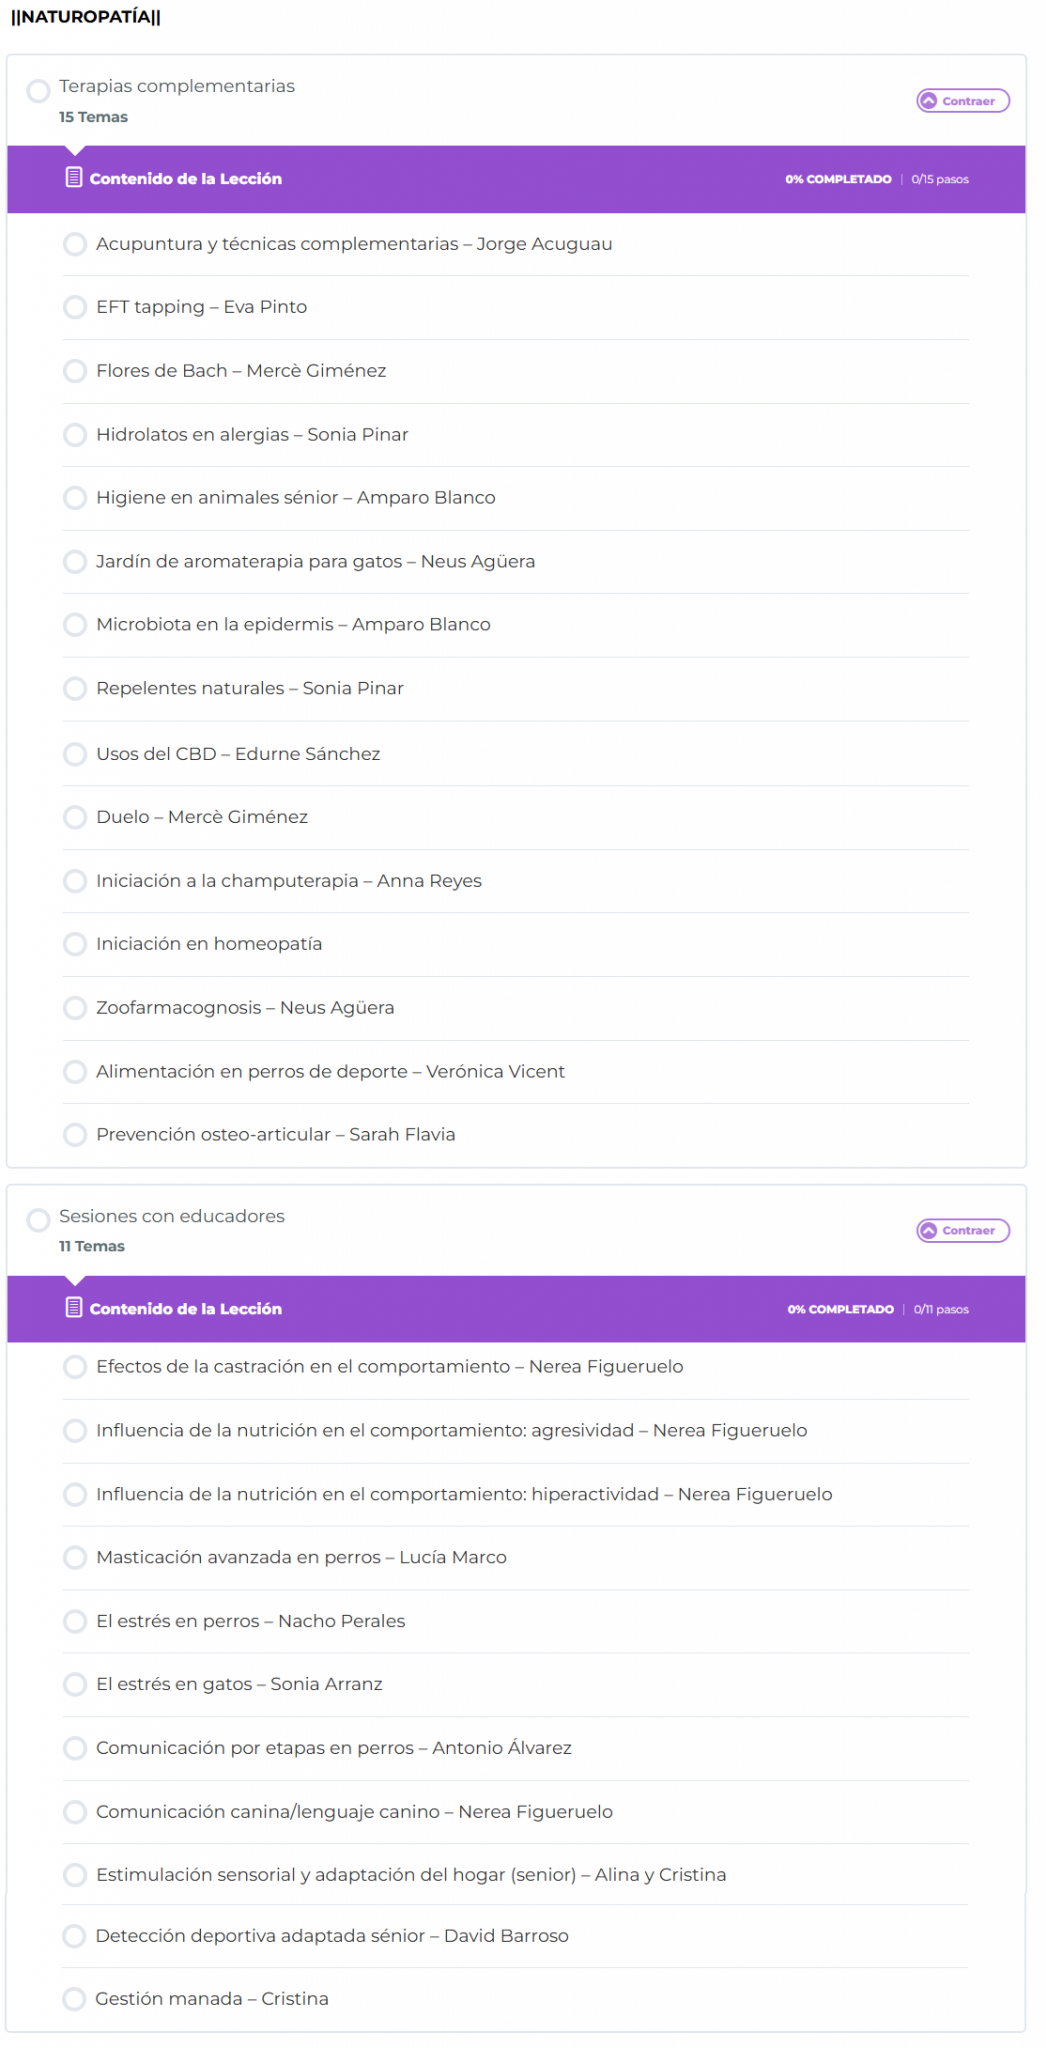The width and height of the screenshot is (1047, 2048).
Task: Click the document icon in Sesiones con educadores header
Action: click(73, 1308)
